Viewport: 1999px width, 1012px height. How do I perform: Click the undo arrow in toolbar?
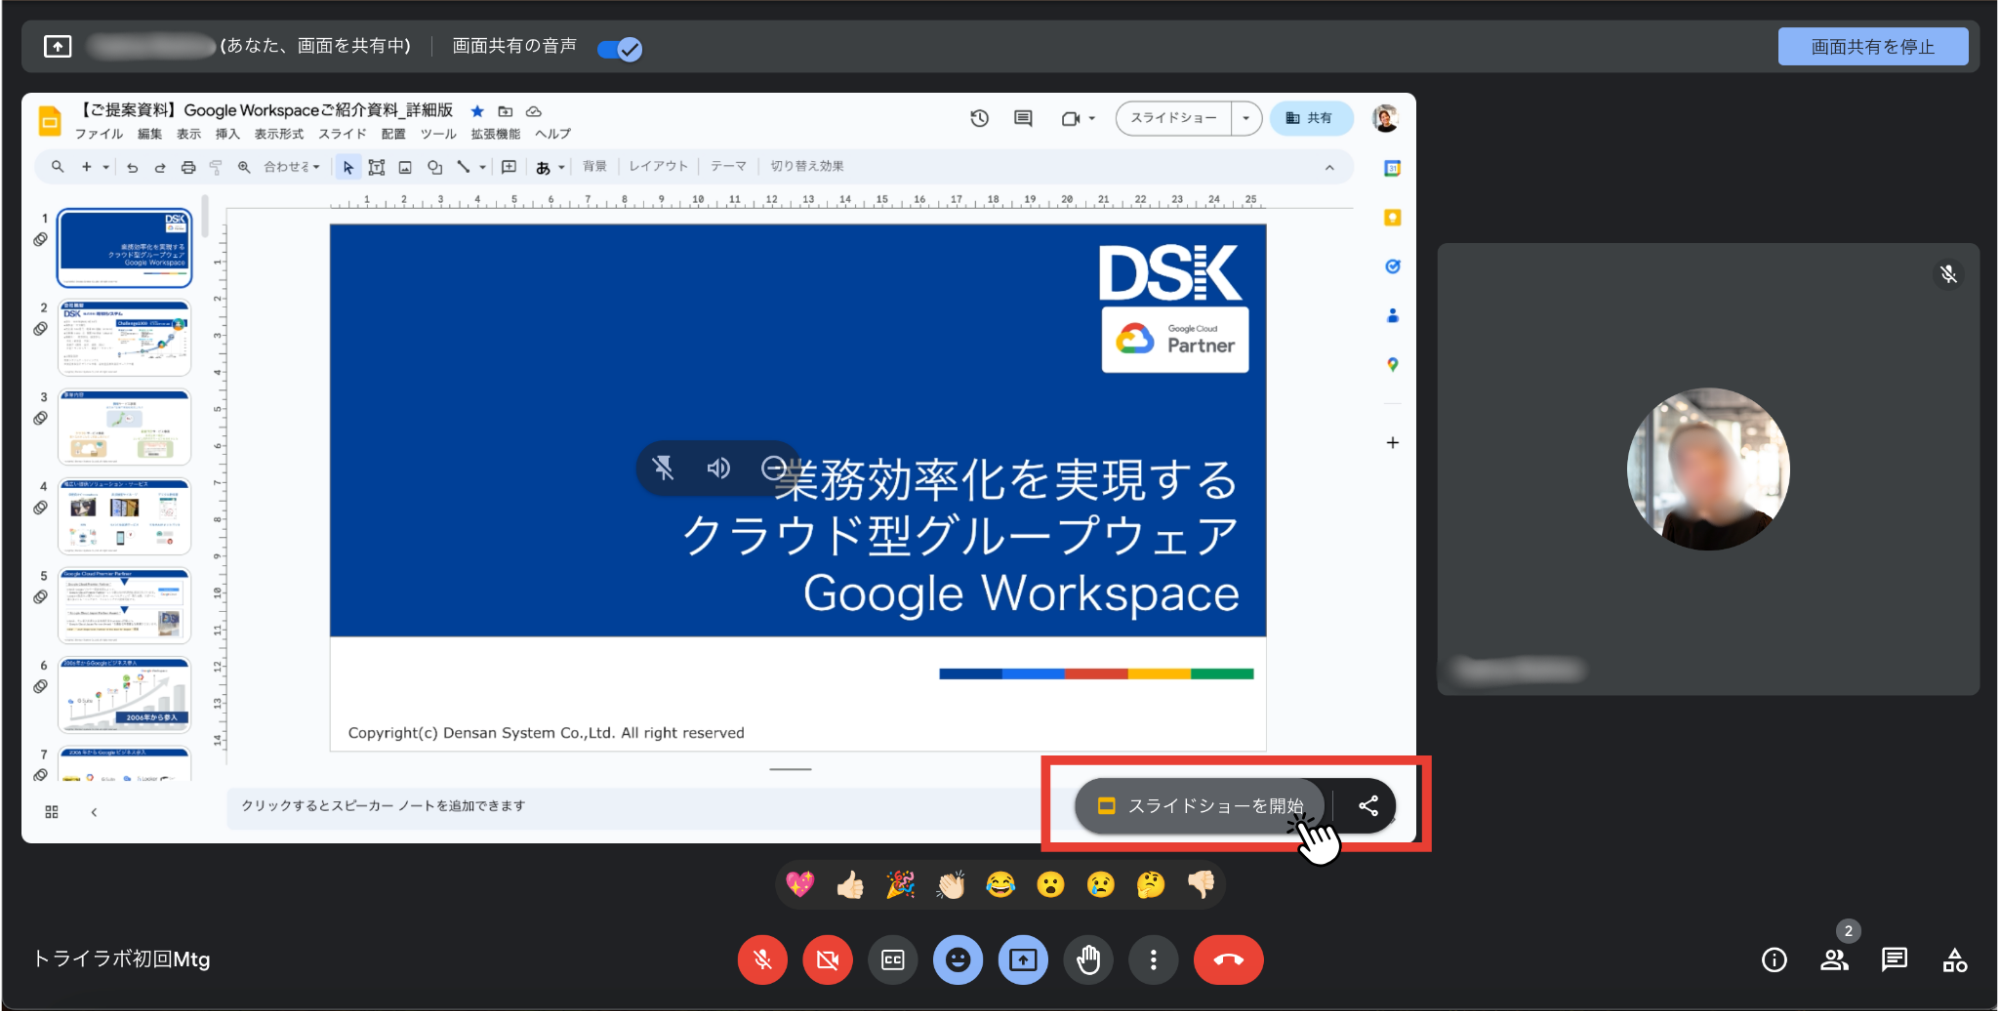click(x=132, y=167)
